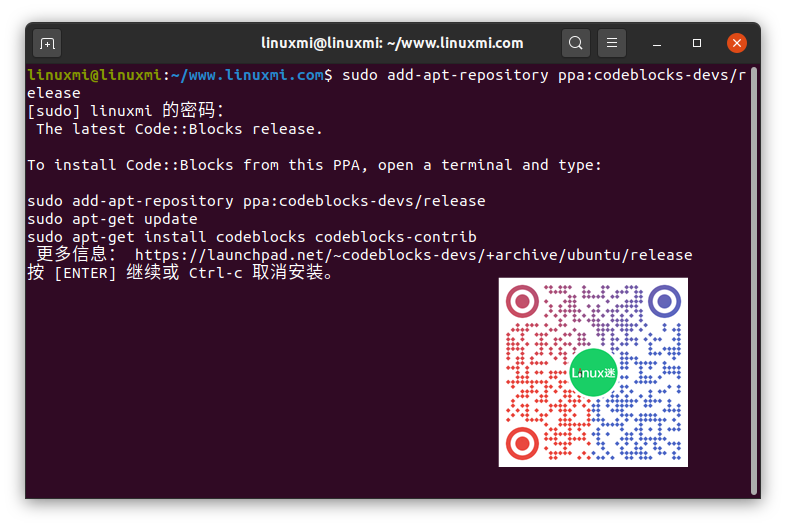Click the "[sudo] linuxmi 的密码" password prompt line

tap(126, 111)
